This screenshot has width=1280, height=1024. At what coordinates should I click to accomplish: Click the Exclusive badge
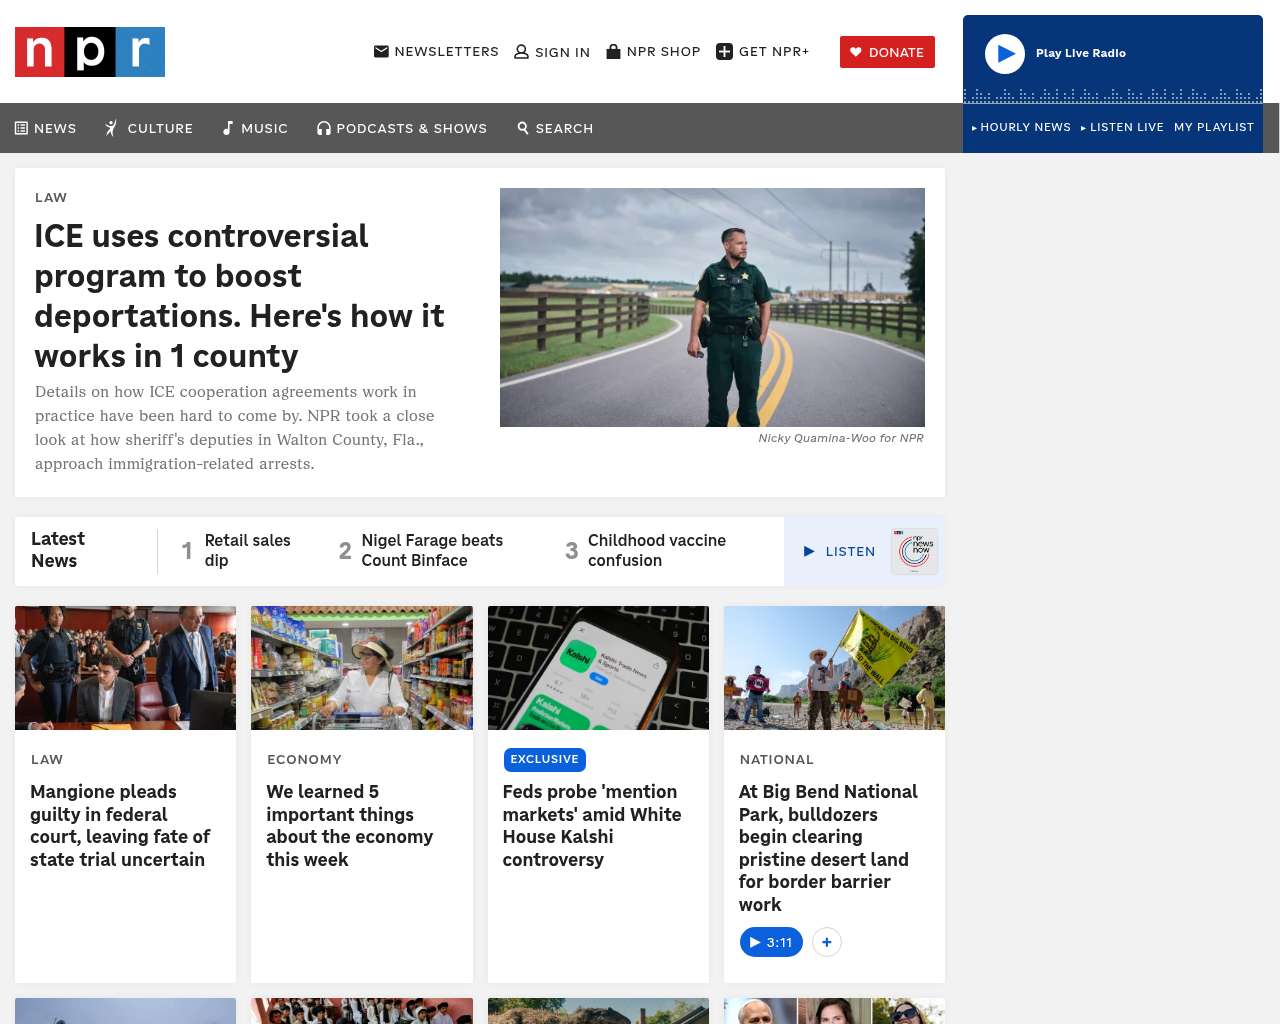tap(545, 760)
